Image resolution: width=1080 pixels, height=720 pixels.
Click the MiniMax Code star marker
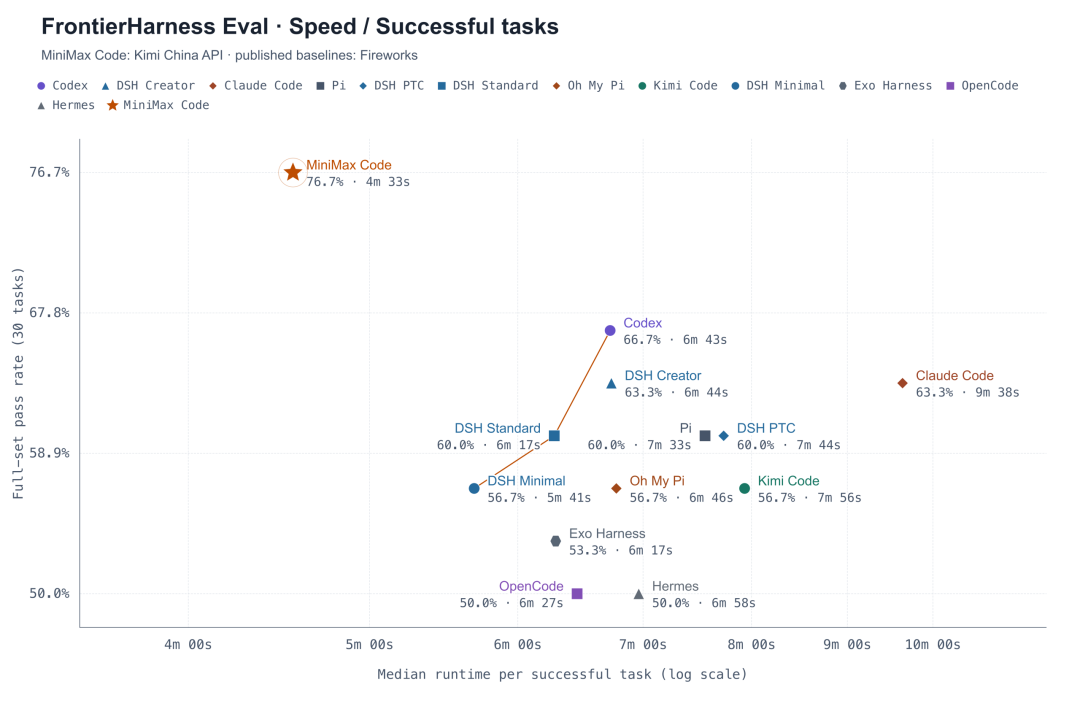pos(293,172)
